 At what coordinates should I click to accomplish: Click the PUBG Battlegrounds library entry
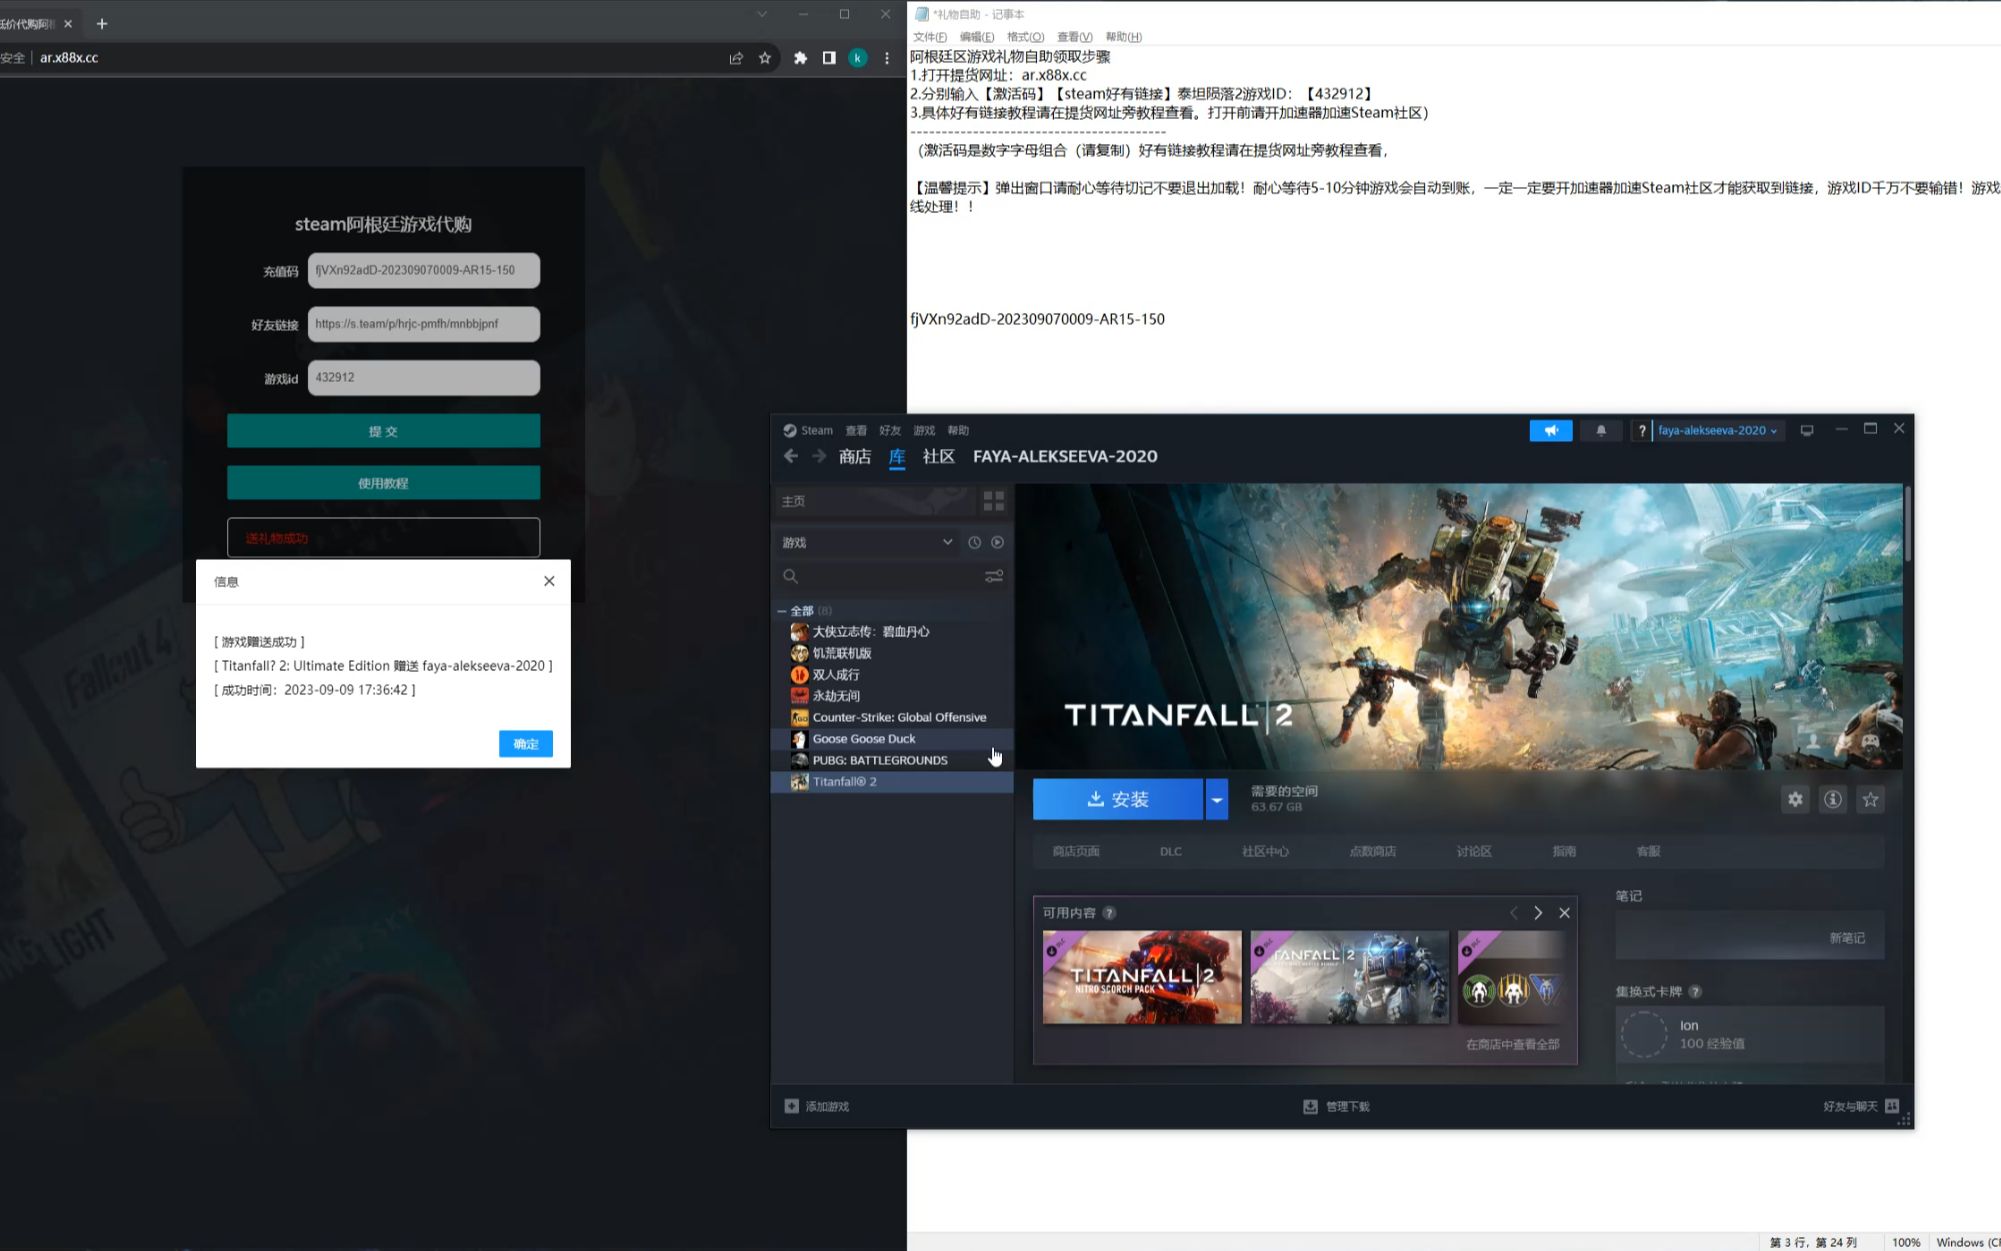click(880, 760)
